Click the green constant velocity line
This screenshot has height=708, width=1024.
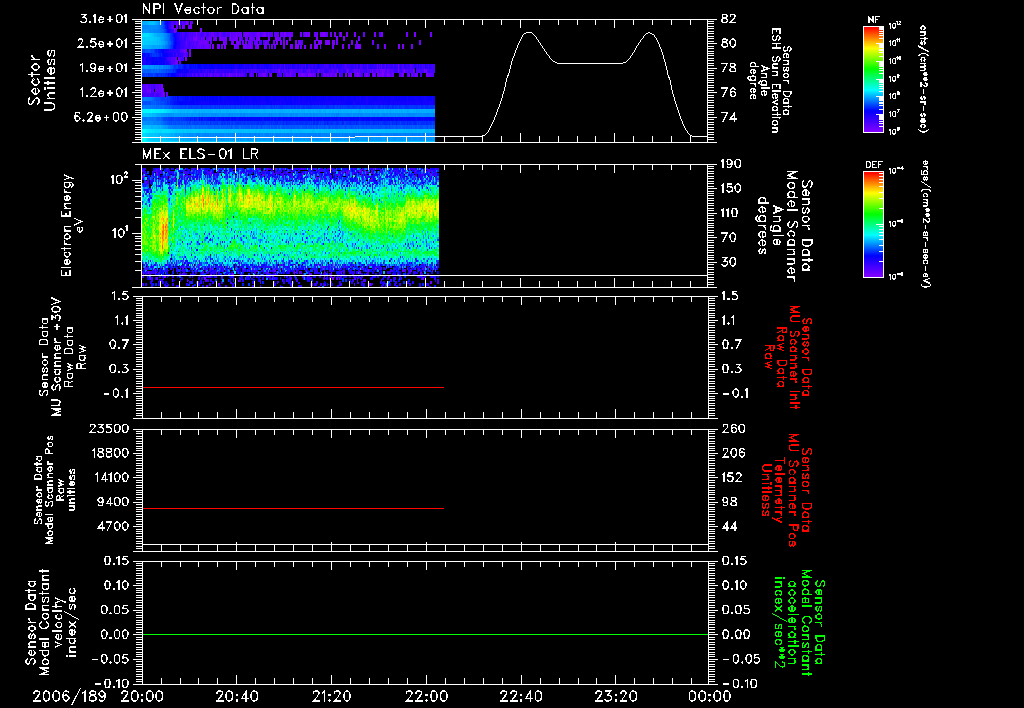(425, 634)
